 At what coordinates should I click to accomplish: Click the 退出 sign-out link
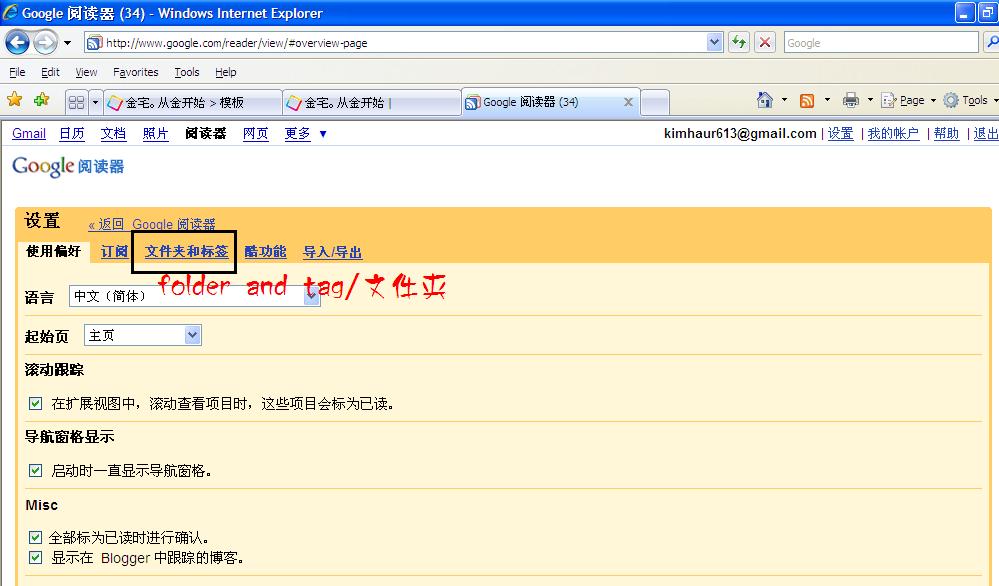pos(986,133)
